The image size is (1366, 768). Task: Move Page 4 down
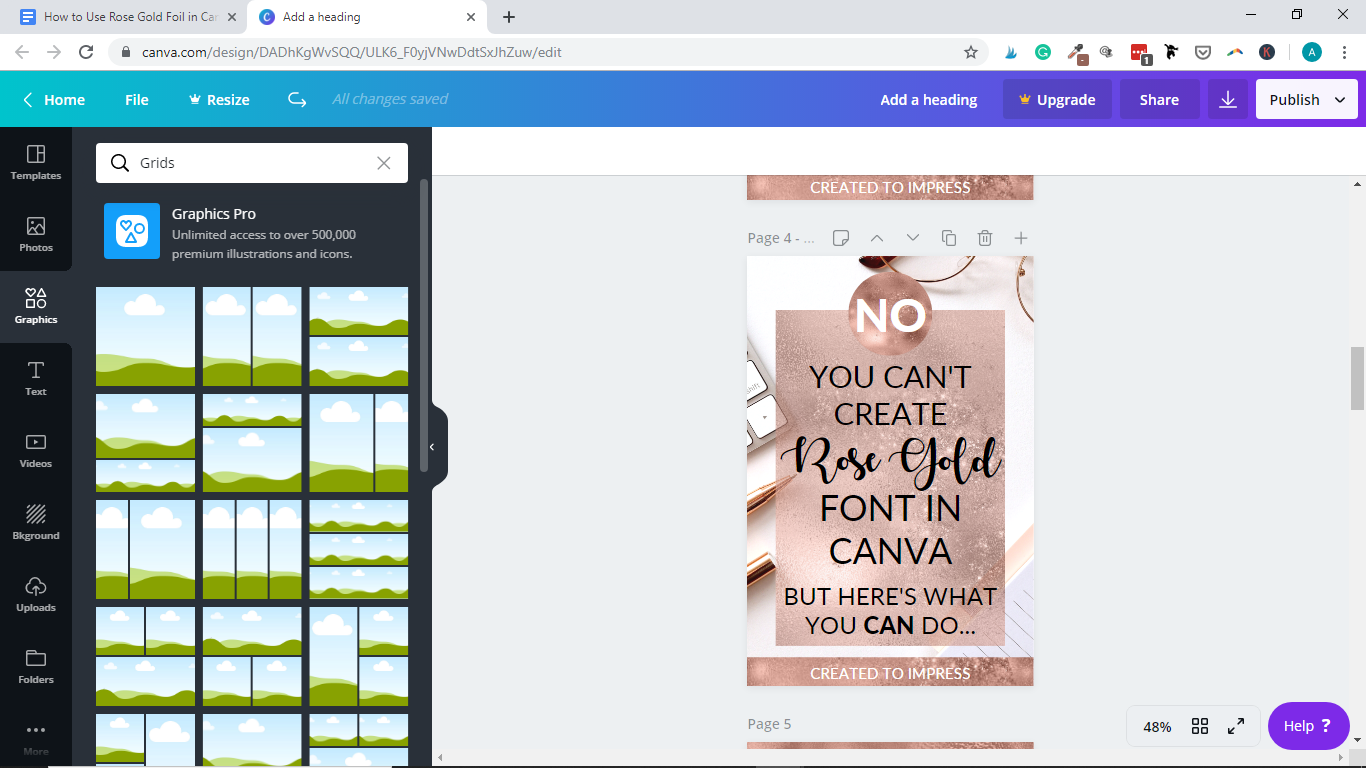coord(913,238)
